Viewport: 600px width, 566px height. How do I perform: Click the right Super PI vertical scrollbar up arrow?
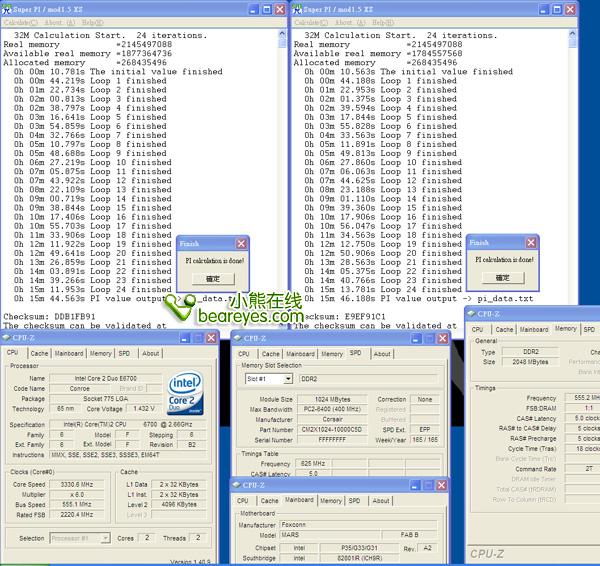[x=572, y=33]
